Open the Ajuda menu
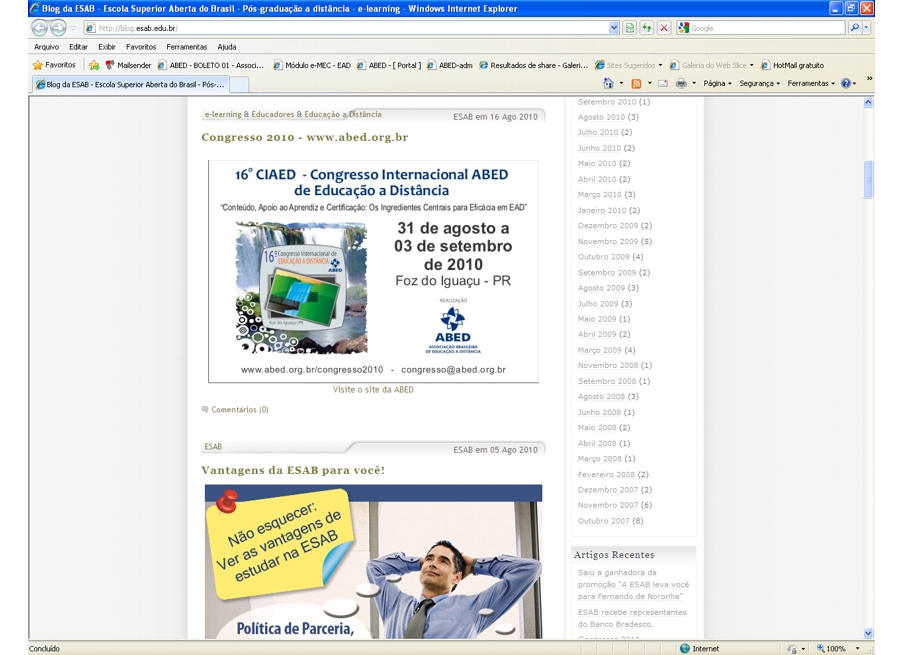Image resolution: width=900 pixels, height=655 pixels. (227, 47)
